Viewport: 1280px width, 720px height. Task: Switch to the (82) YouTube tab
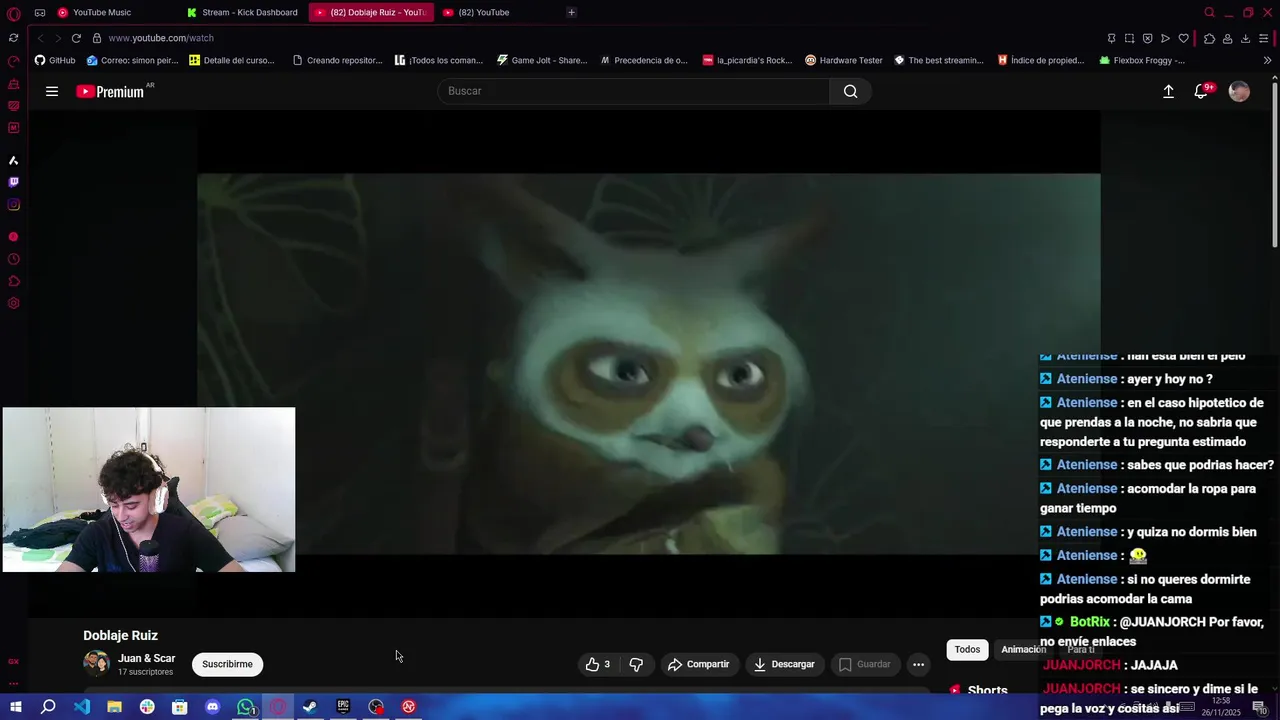[x=485, y=12]
